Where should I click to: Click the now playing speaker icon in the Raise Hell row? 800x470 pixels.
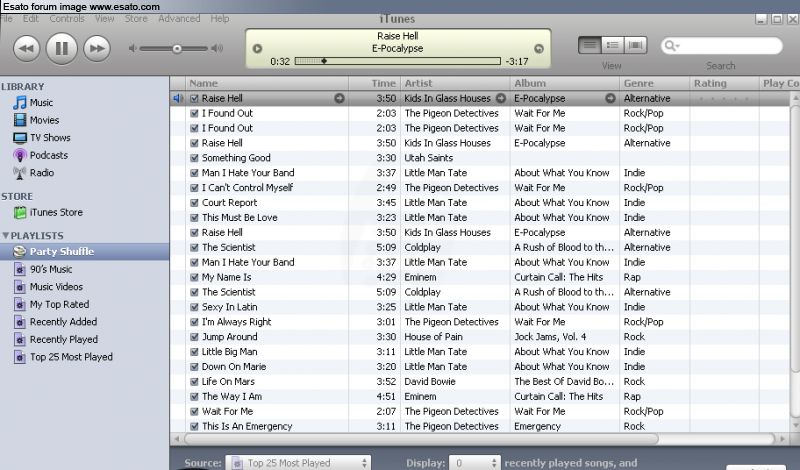[178, 98]
